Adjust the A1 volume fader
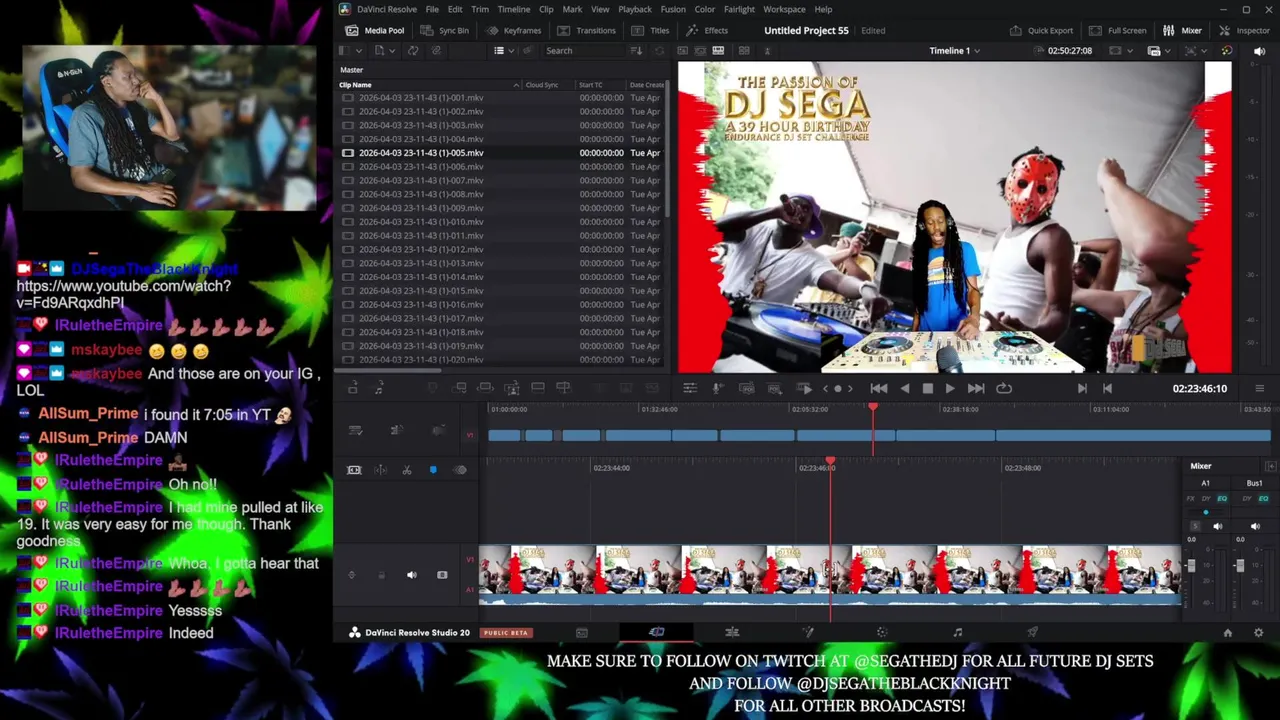The image size is (1280, 720). point(1190,567)
